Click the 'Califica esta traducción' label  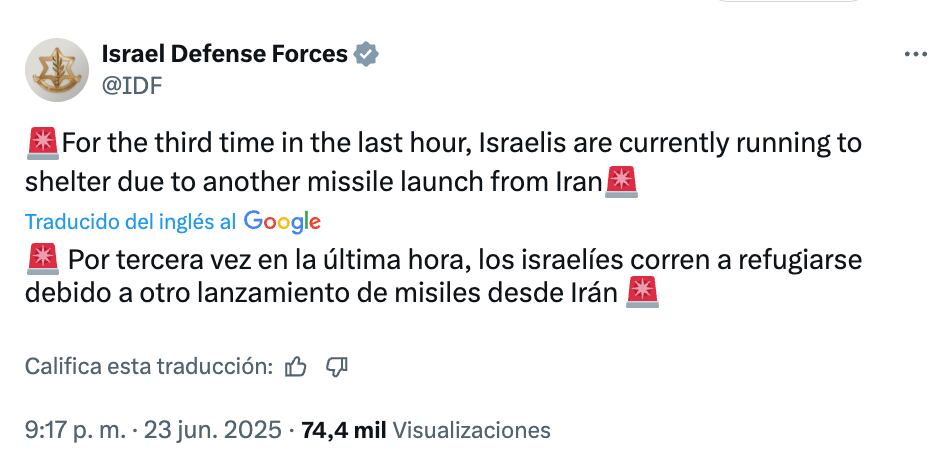pyautogui.click(x=148, y=367)
